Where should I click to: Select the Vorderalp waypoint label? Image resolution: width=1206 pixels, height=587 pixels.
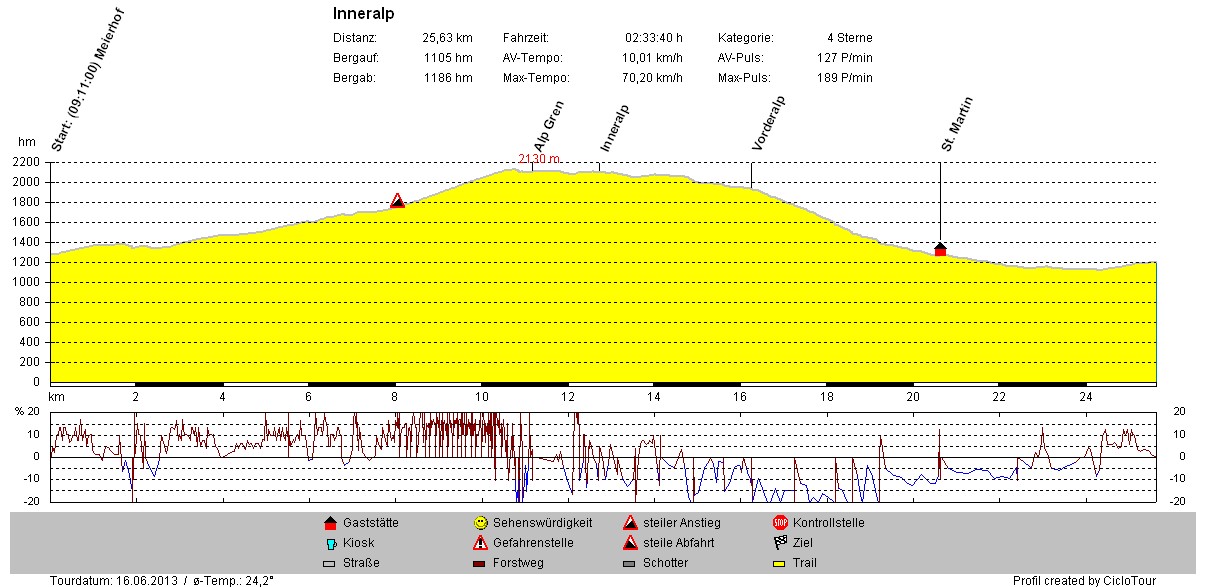tap(768, 124)
